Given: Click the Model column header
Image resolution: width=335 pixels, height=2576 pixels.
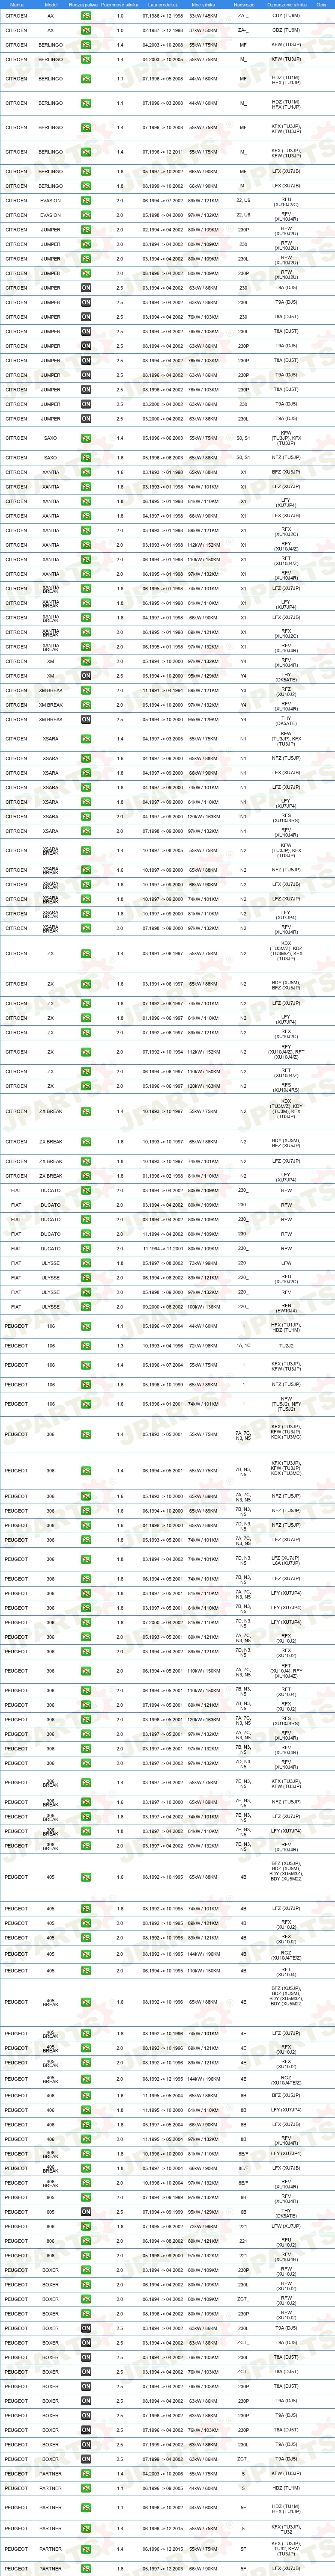Looking at the screenshot, I should coord(51,5).
